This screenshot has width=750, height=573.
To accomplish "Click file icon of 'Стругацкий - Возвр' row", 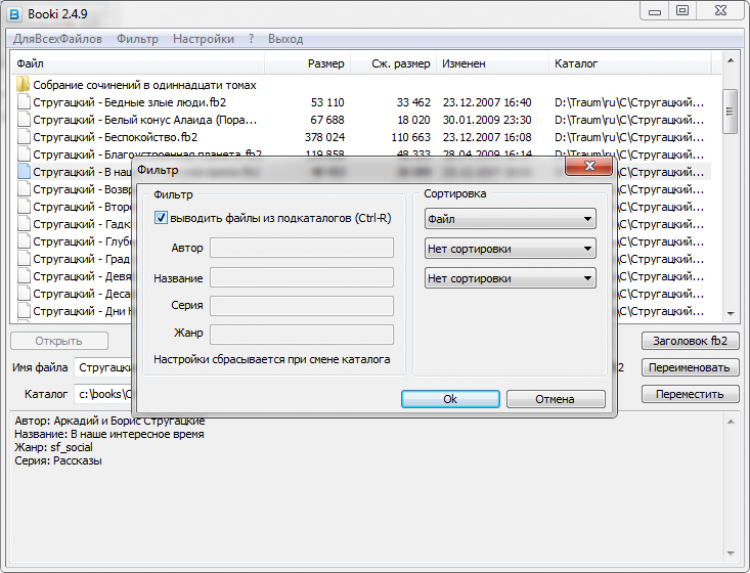I will click(23, 189).
